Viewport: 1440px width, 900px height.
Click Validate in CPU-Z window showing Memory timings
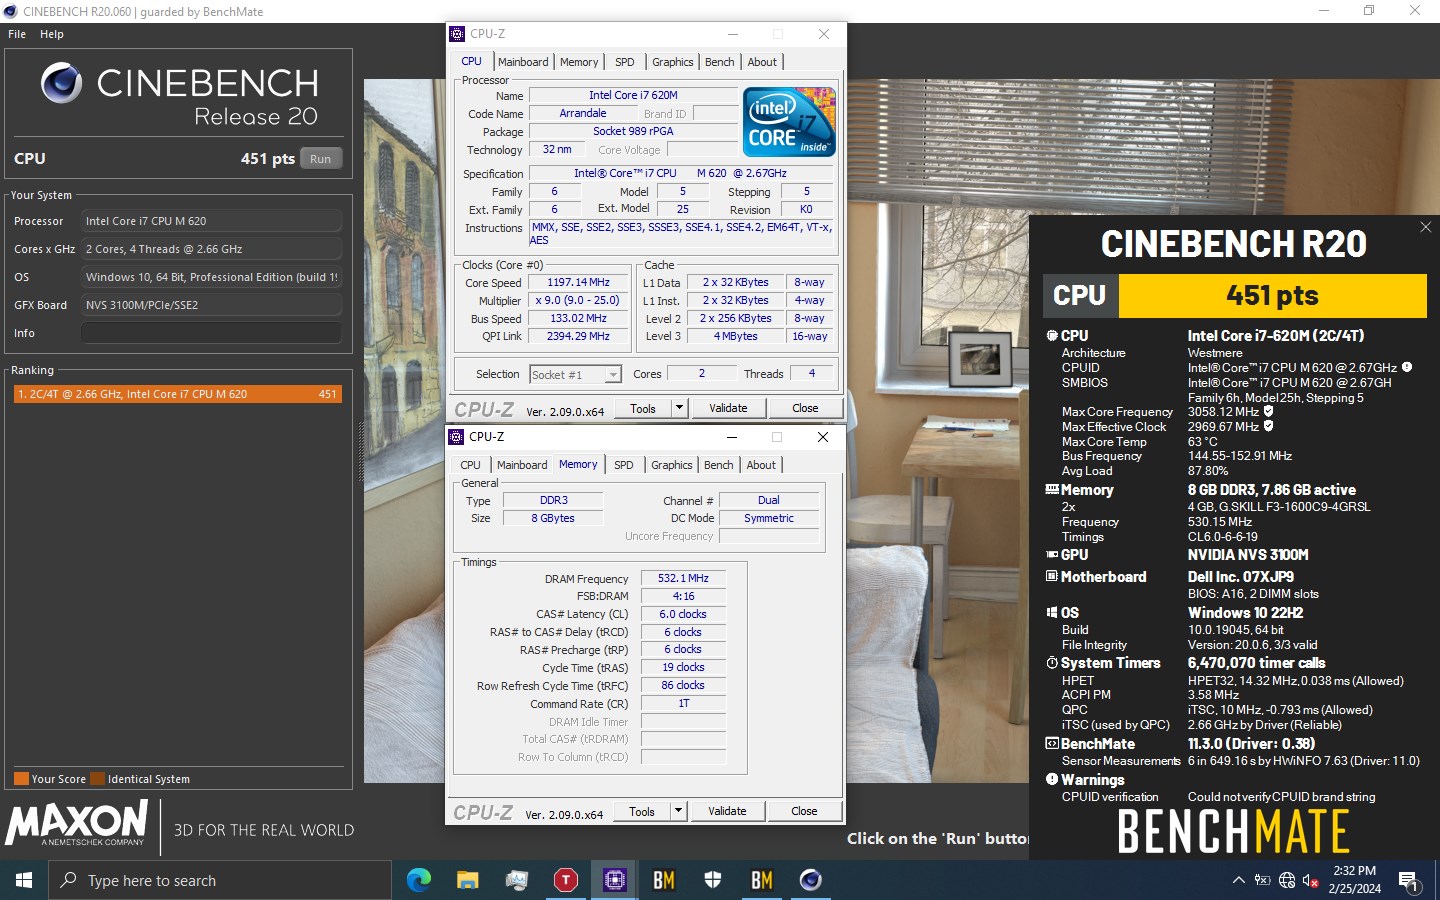click(727, 811)
